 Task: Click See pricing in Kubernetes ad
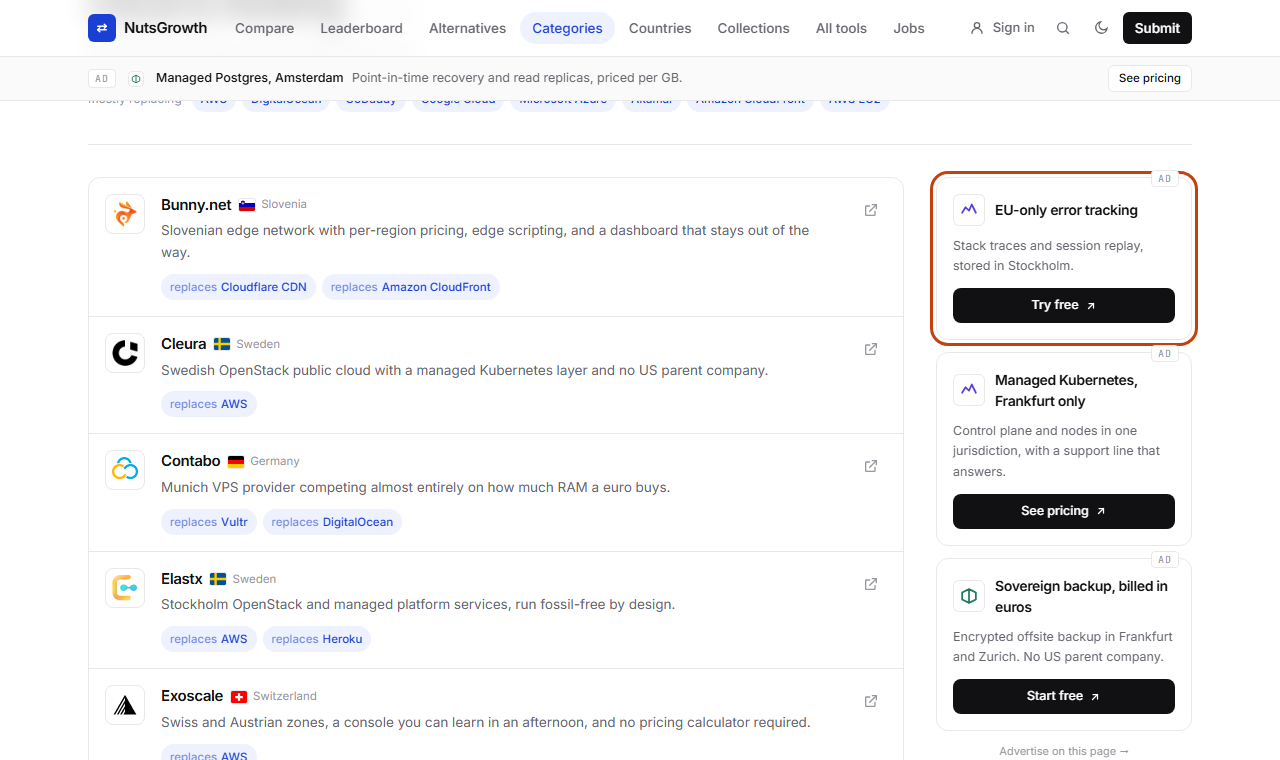click(1064, 511)
